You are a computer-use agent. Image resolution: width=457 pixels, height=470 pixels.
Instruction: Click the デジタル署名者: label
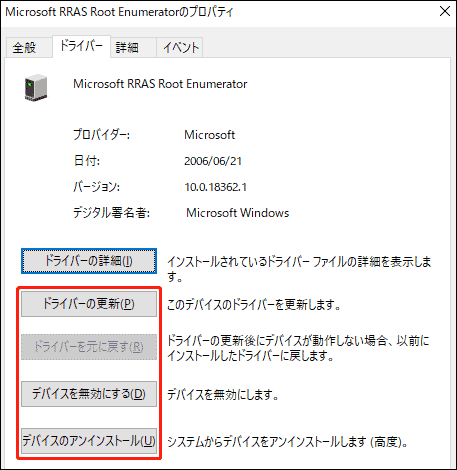(x=111, y=213)
